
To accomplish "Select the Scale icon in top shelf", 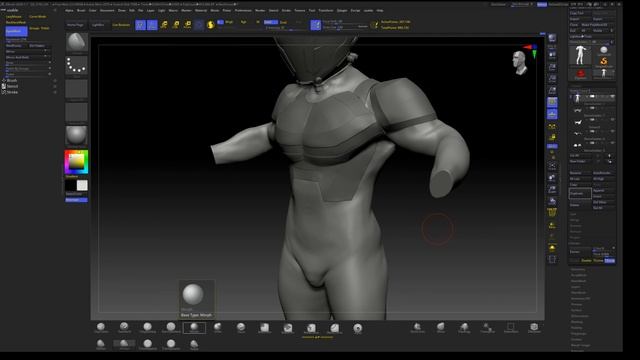I will click(x=176, y=25).
